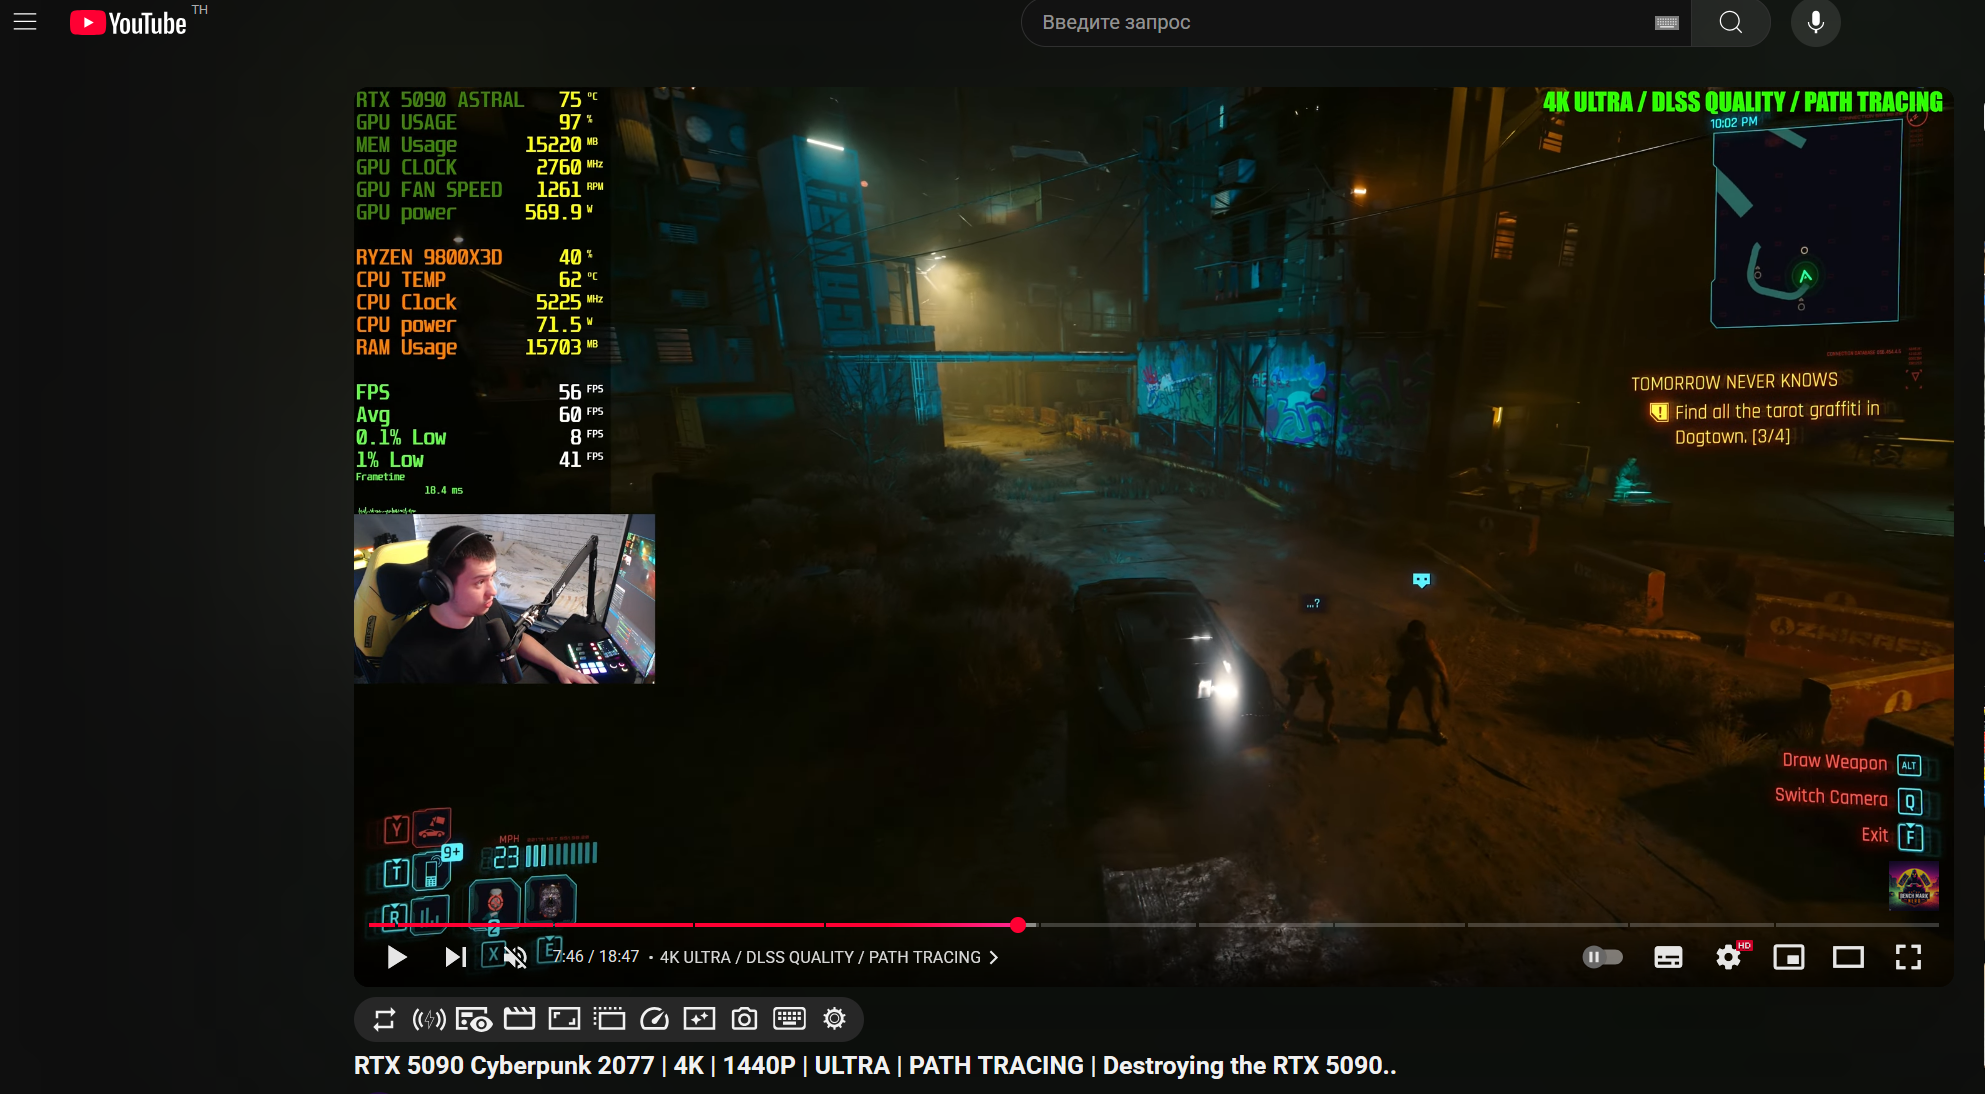Click the streamer webcam inset in video
1985x1094 pixels.
pyautogui.click(x=504, y=599)
